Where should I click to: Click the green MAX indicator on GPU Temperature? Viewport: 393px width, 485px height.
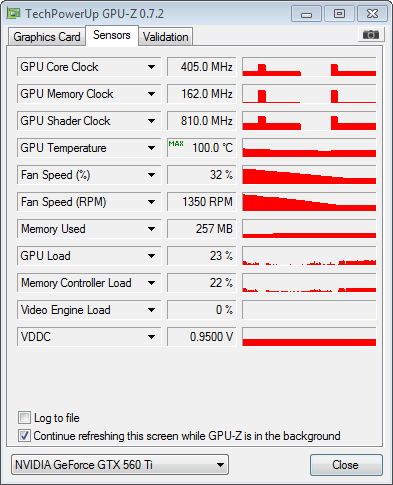(x=176, y=144)
